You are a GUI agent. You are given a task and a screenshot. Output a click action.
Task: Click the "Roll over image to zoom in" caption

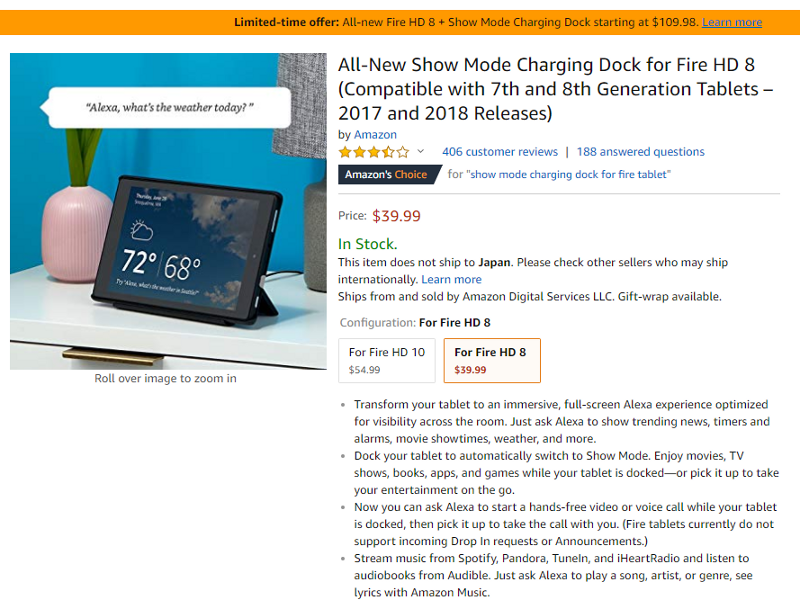pyautogui.click(x=165, y=380)
